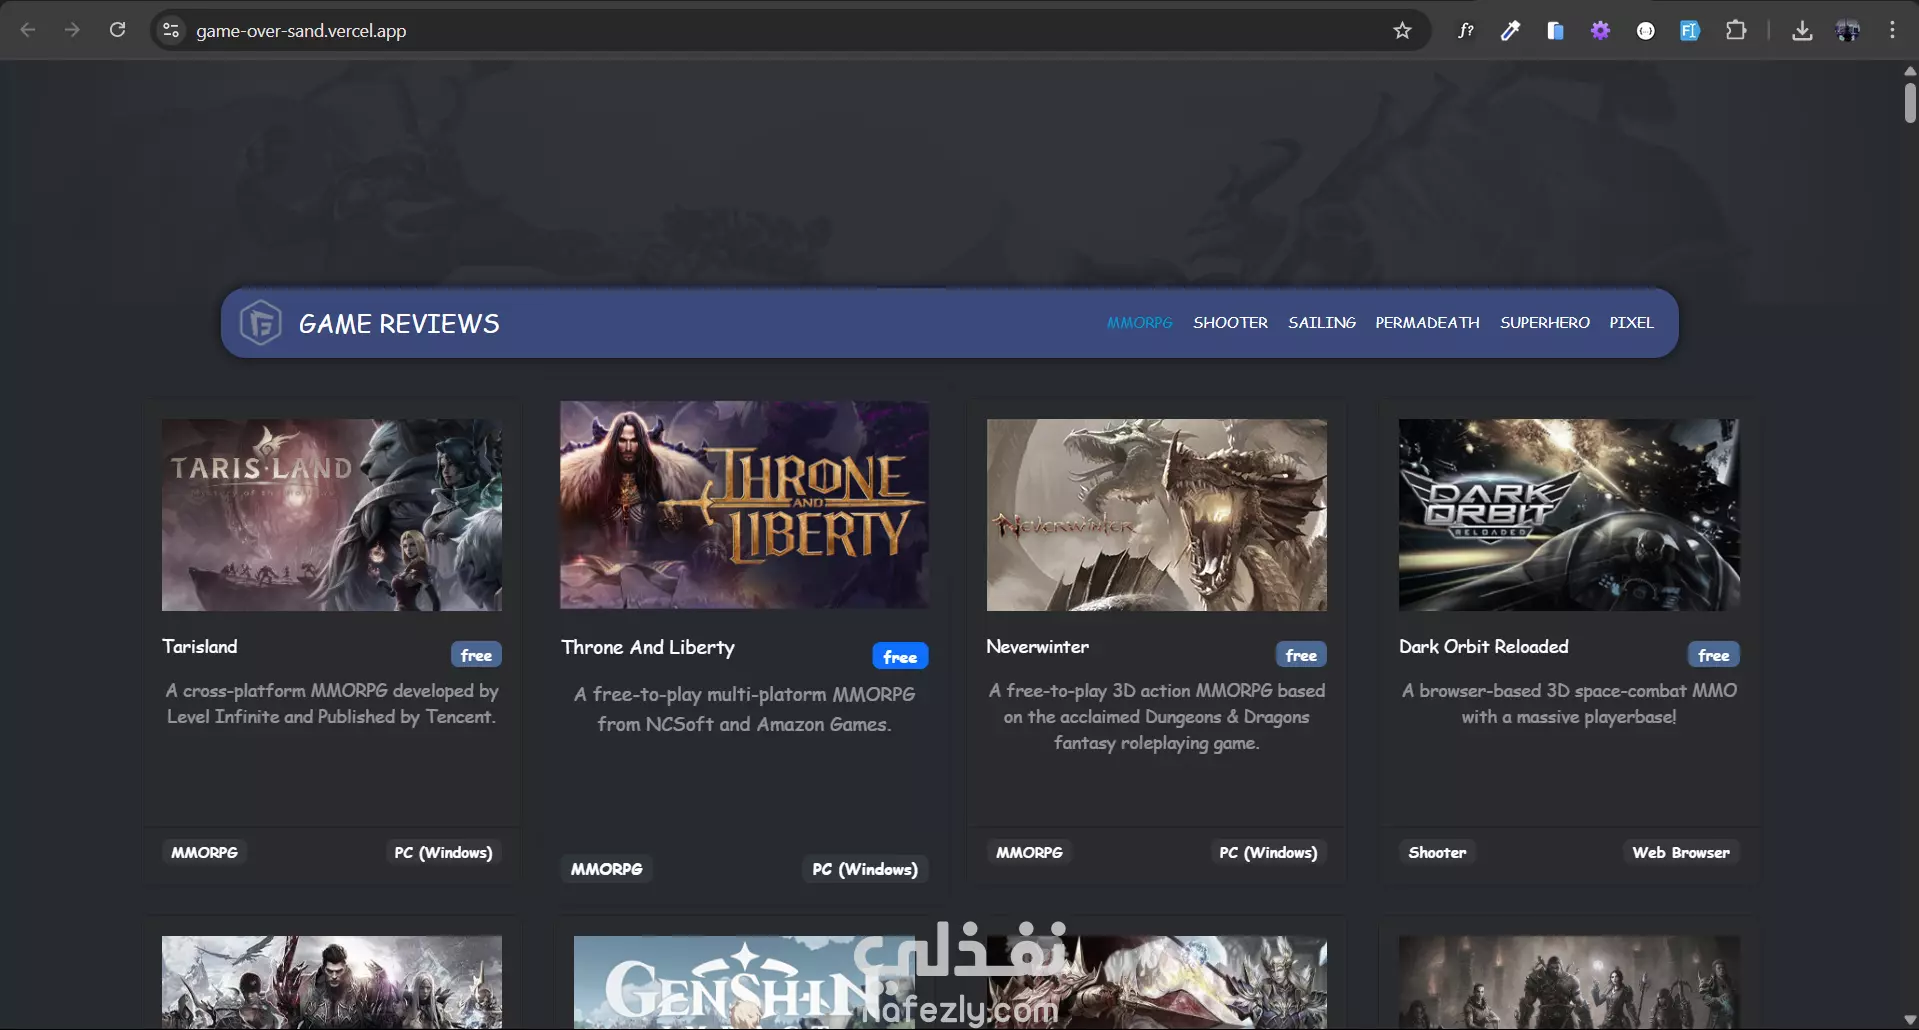Open the white circle extension icon

[x=1645, y=31]
